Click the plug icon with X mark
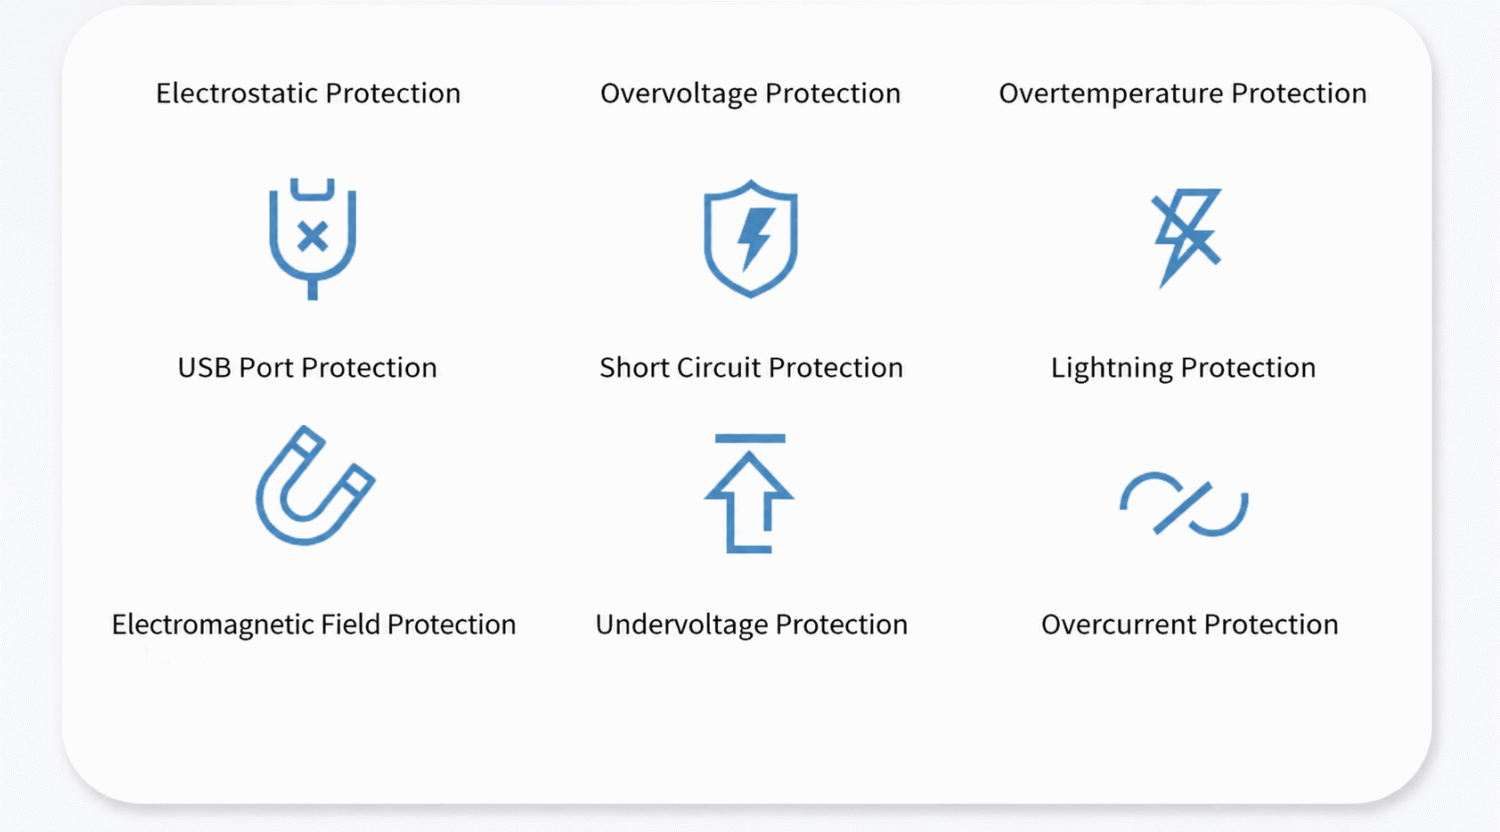Viewport: 1500px width, 832px height. 312,239
